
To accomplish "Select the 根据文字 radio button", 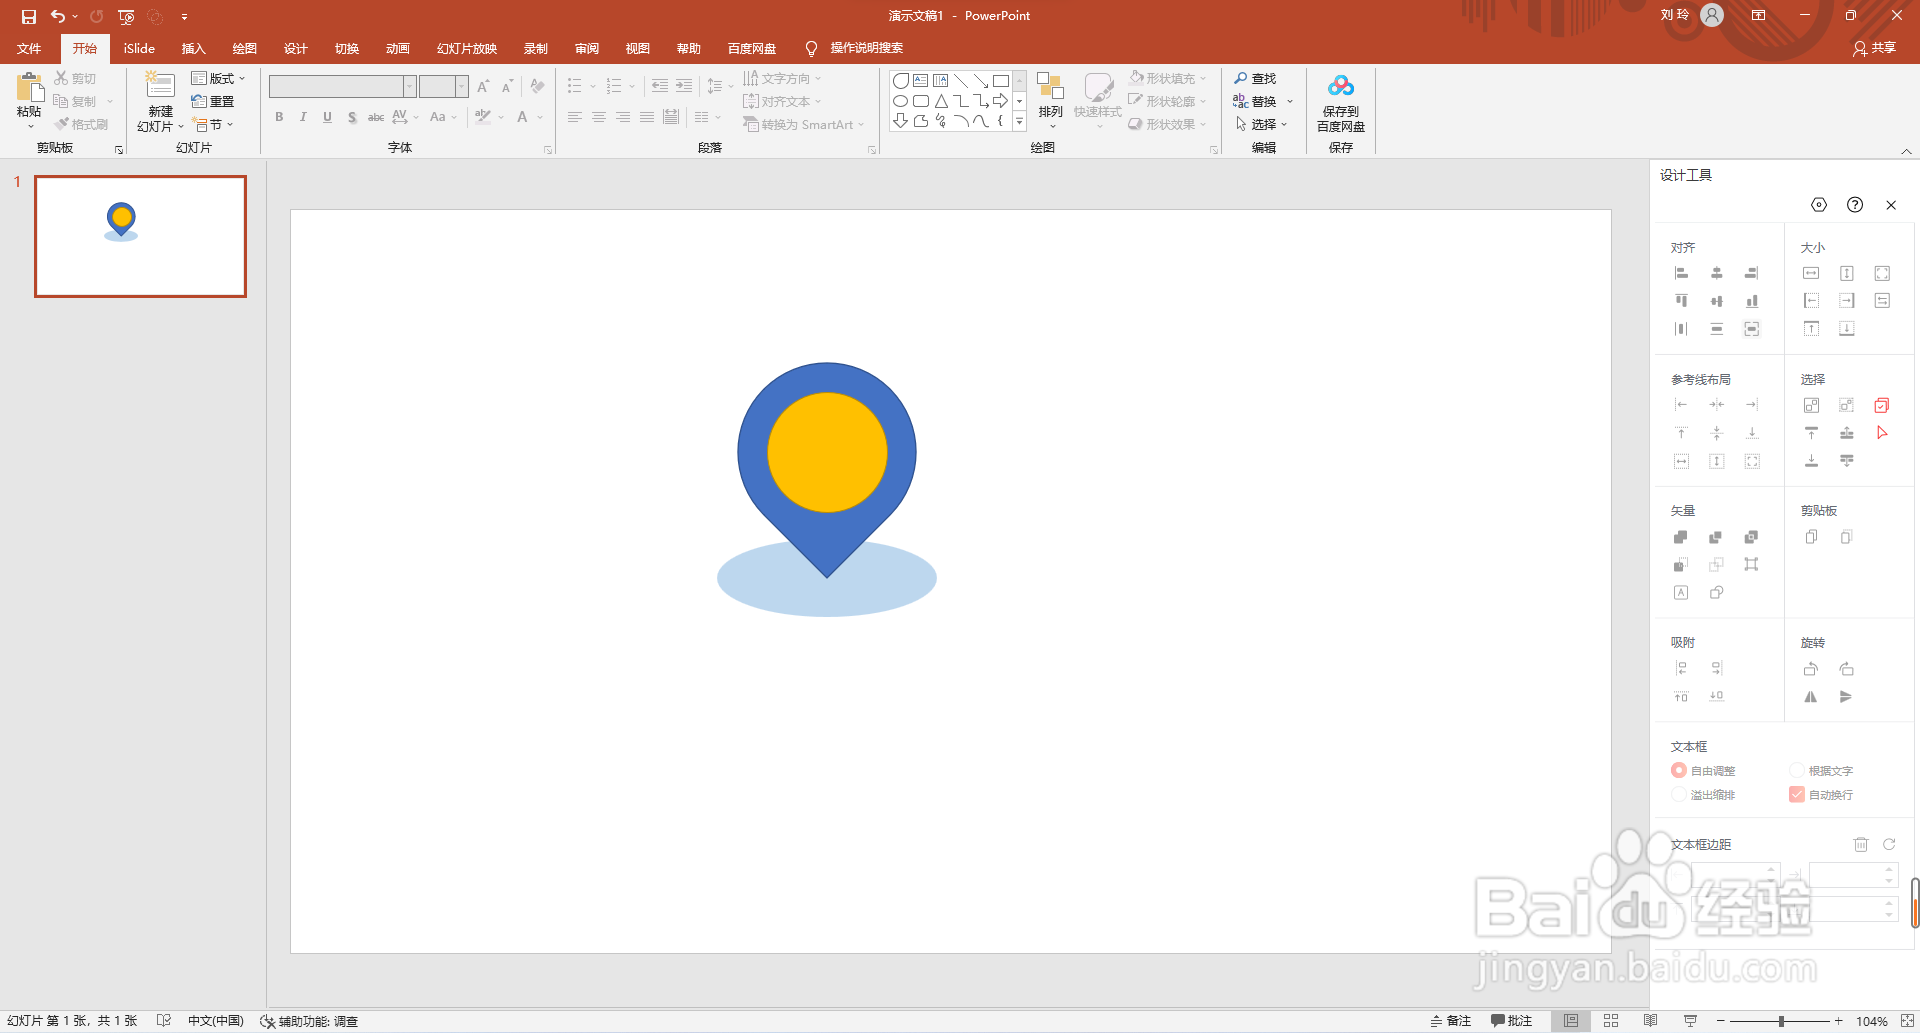I will click(x=1797, y=770).
